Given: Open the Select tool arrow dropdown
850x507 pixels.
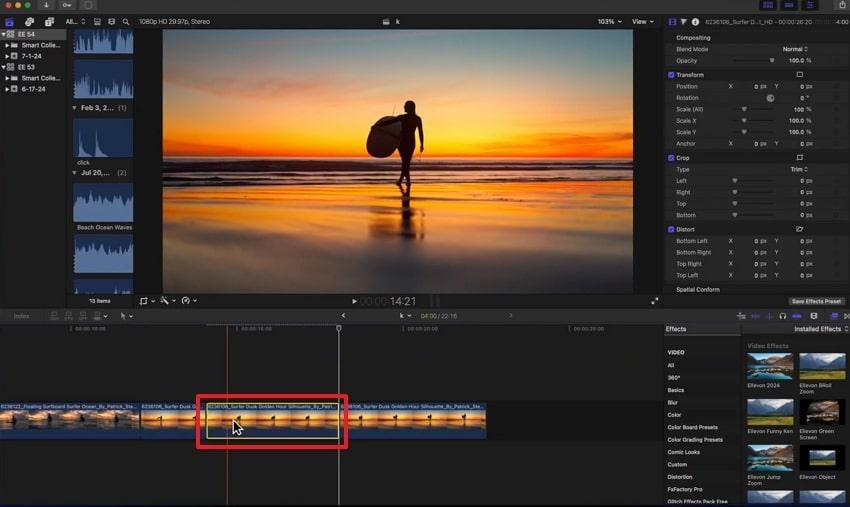Looking at the screenshot, I should pyautogui.click(x=126, y=316).
